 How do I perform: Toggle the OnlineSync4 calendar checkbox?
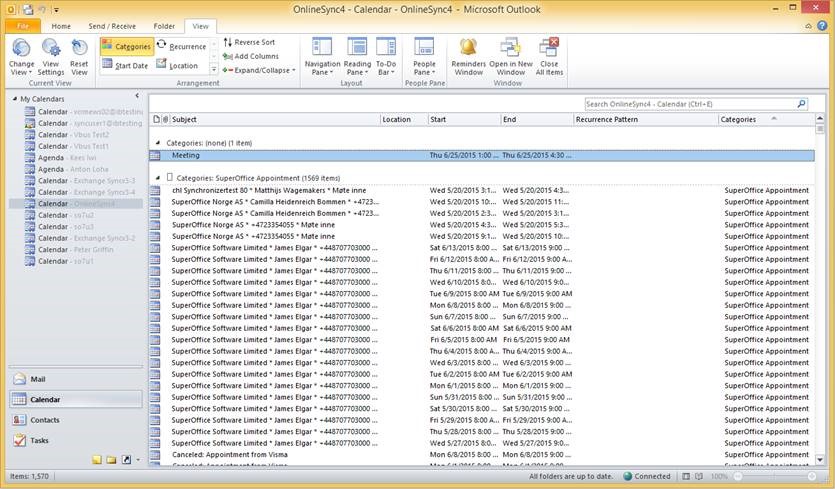(30, 203)
